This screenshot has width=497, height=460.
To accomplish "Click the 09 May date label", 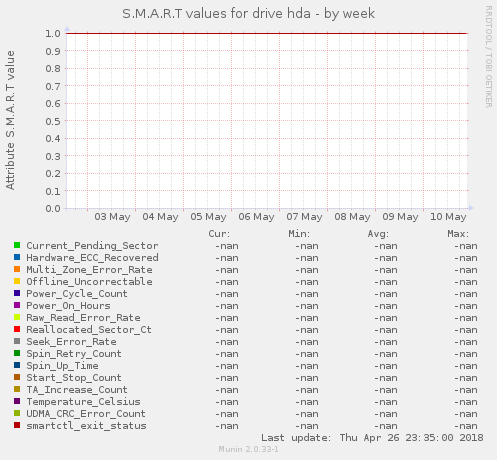I will 400,217.
